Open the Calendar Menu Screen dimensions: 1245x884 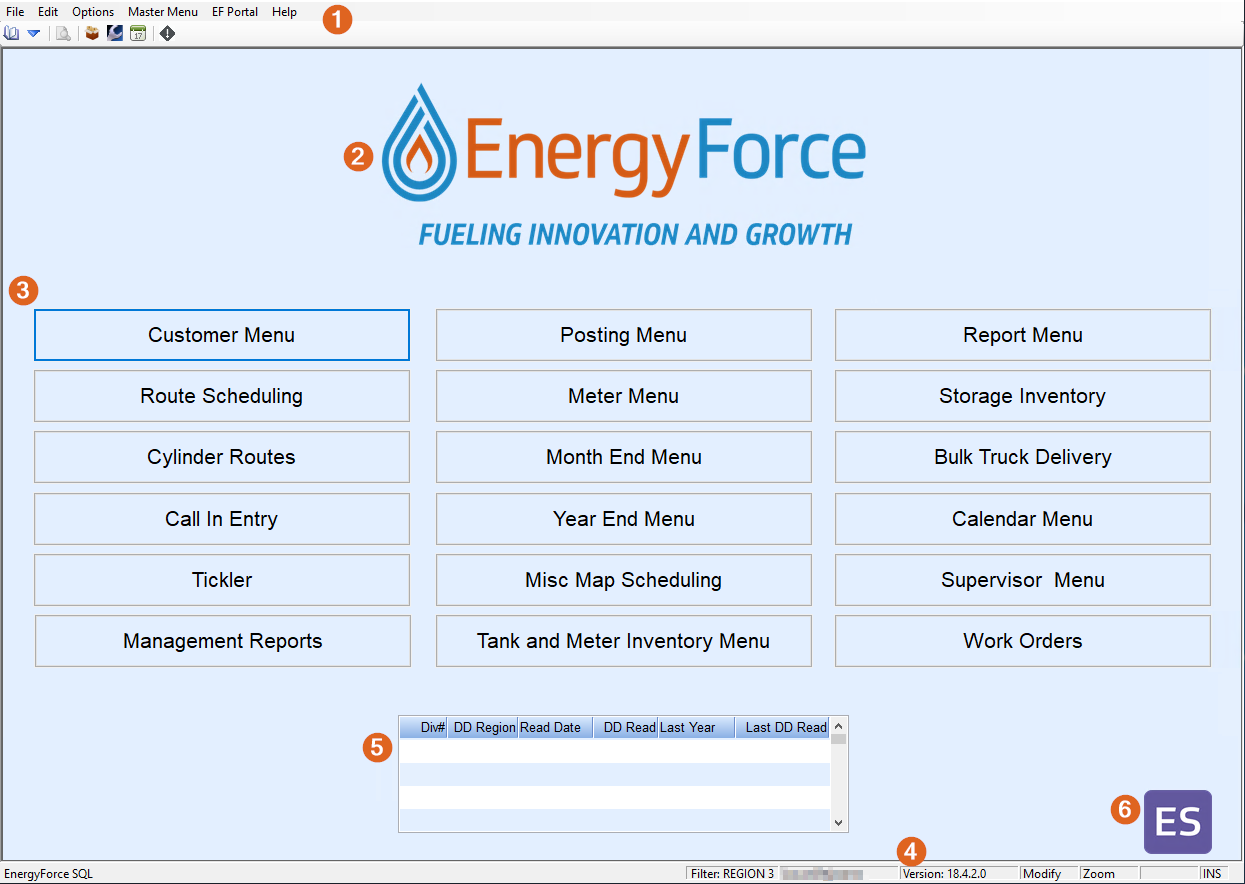[x=1023, y=519]
